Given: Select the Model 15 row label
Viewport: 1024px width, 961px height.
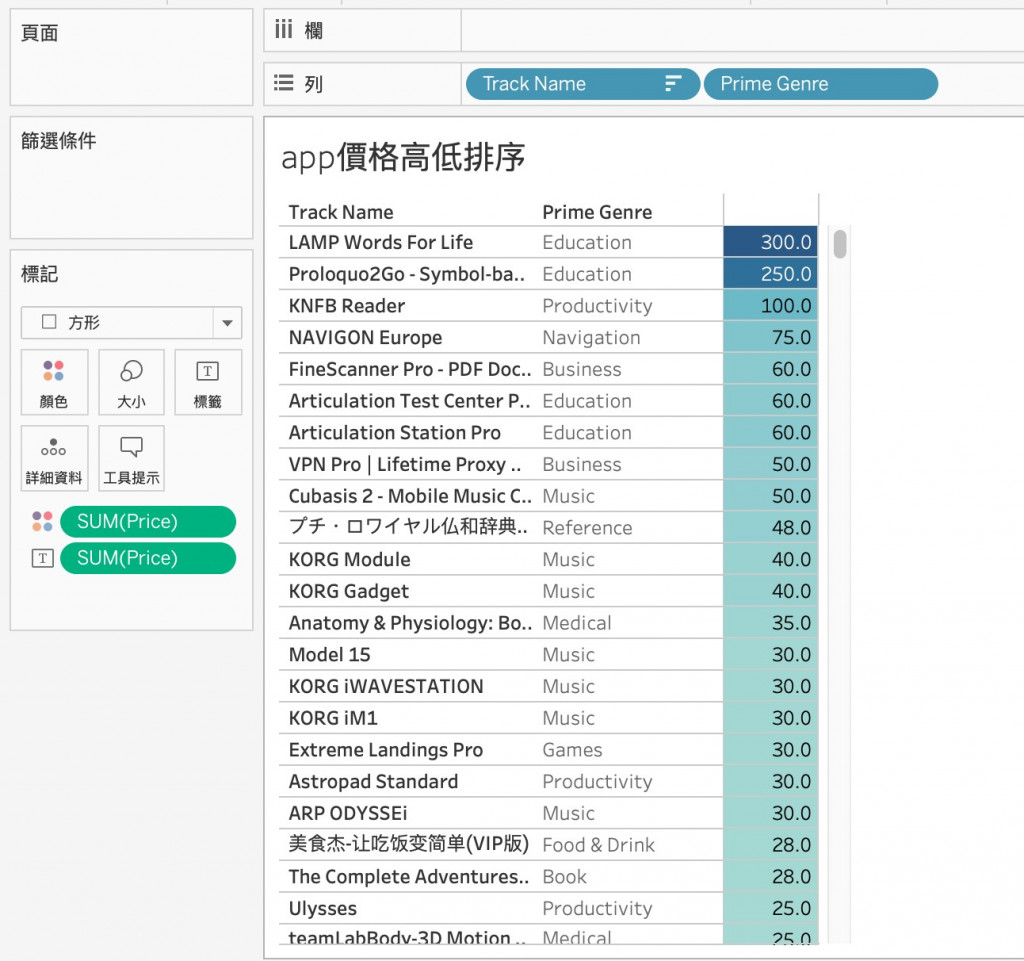Looking at the screenshot, I should point(330,654).
